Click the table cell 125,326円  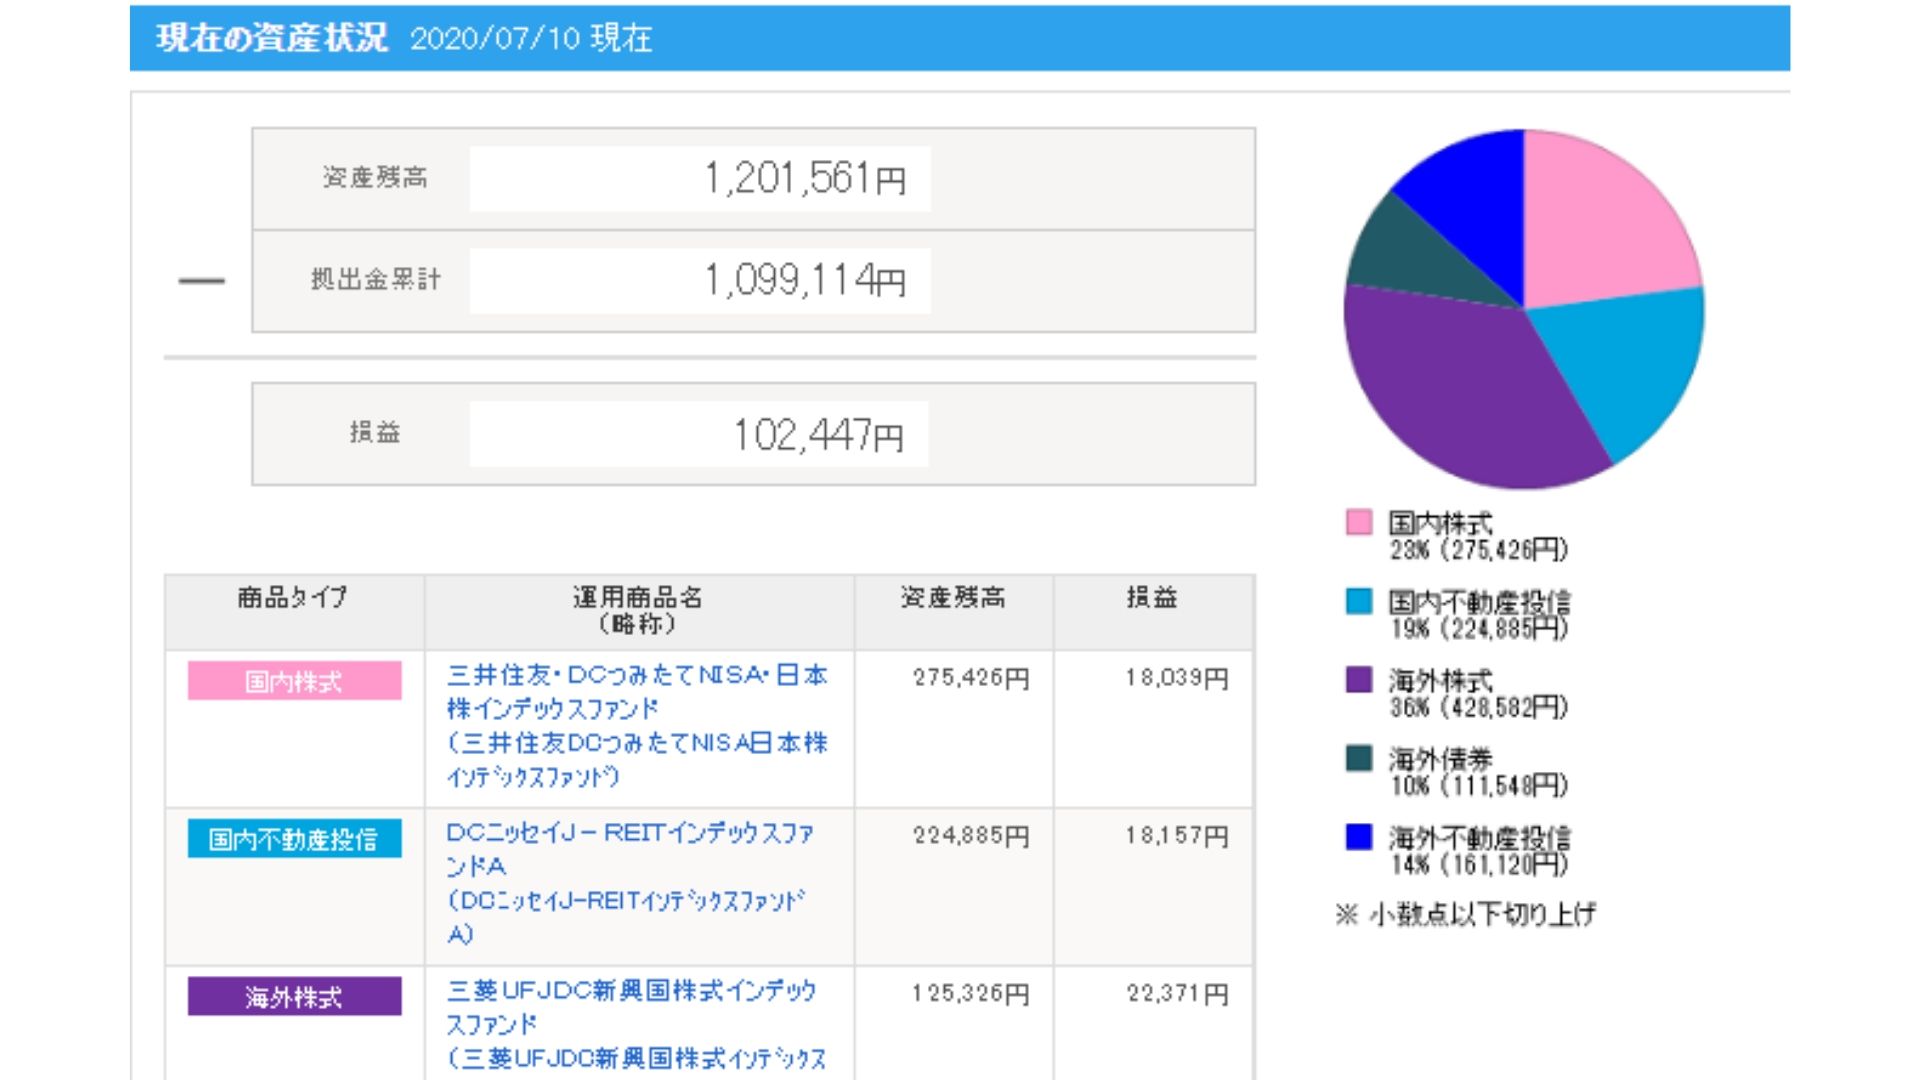(x=971, y=994)
